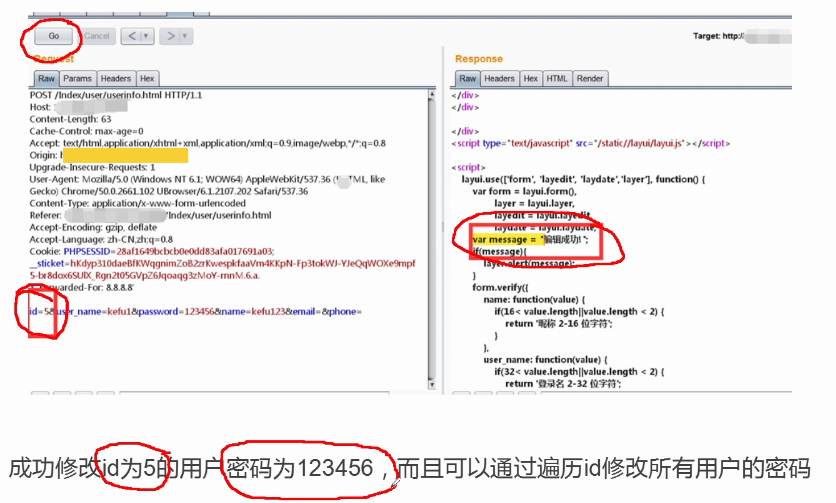Click the POST /Index/user/userinfo.html request line

(x=116, y=95)
